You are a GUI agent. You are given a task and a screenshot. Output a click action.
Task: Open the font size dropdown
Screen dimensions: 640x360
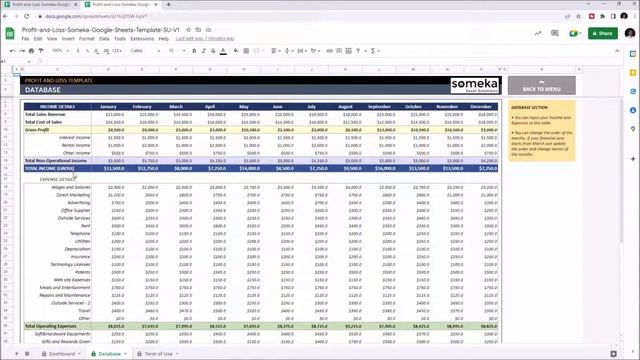point(176,51)
